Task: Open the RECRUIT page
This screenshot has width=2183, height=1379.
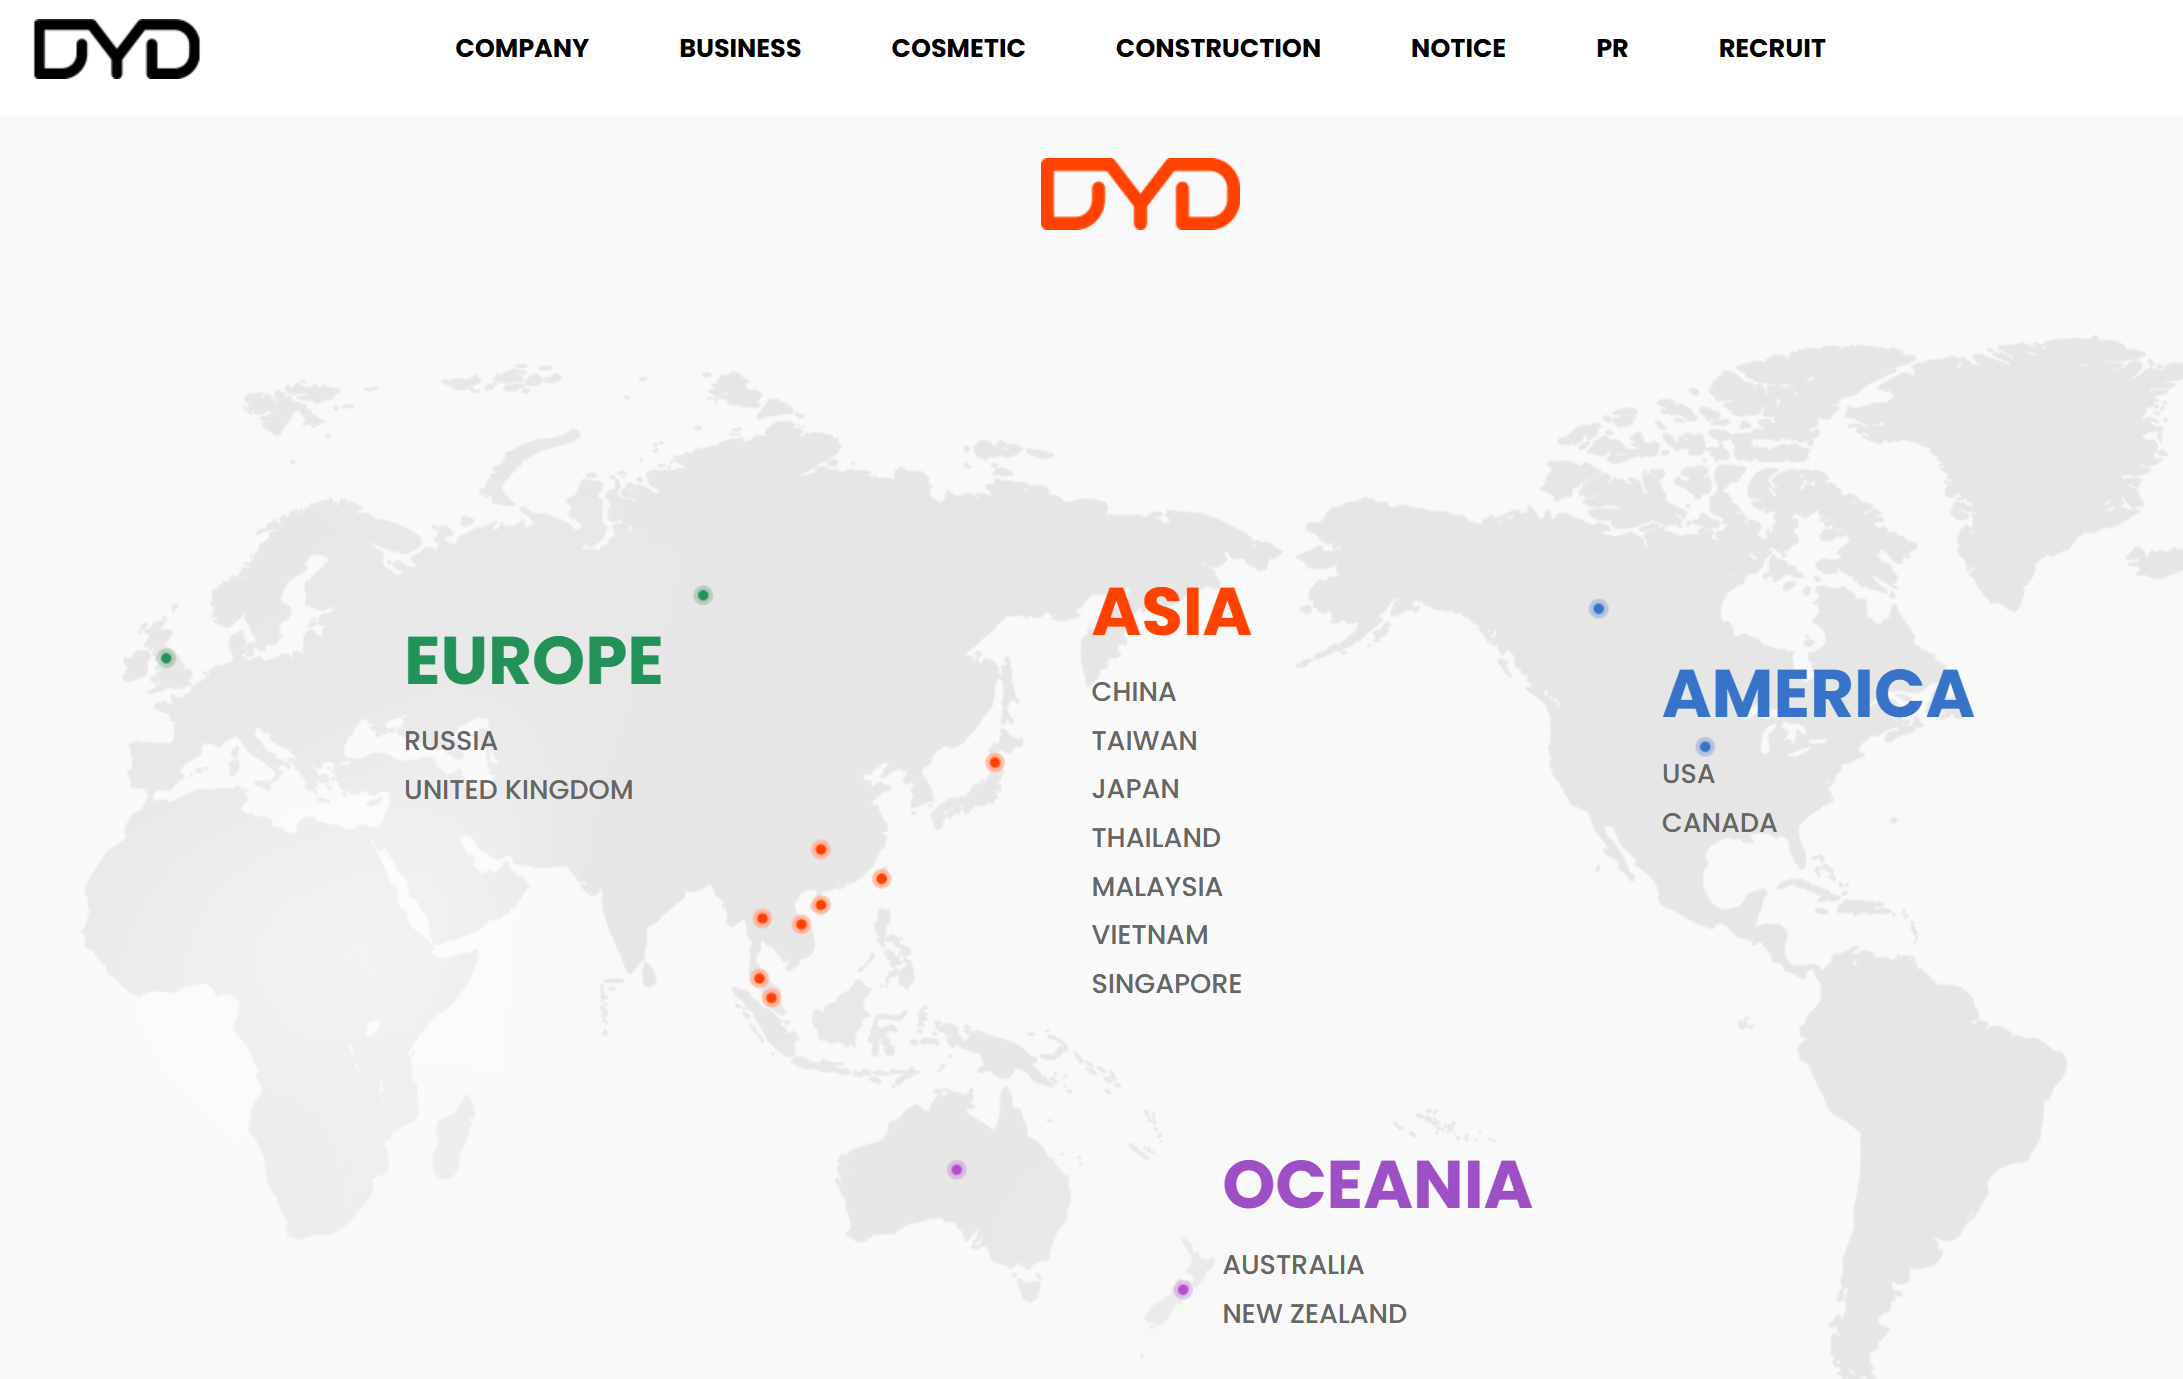Action: [x=1771, y=48]
